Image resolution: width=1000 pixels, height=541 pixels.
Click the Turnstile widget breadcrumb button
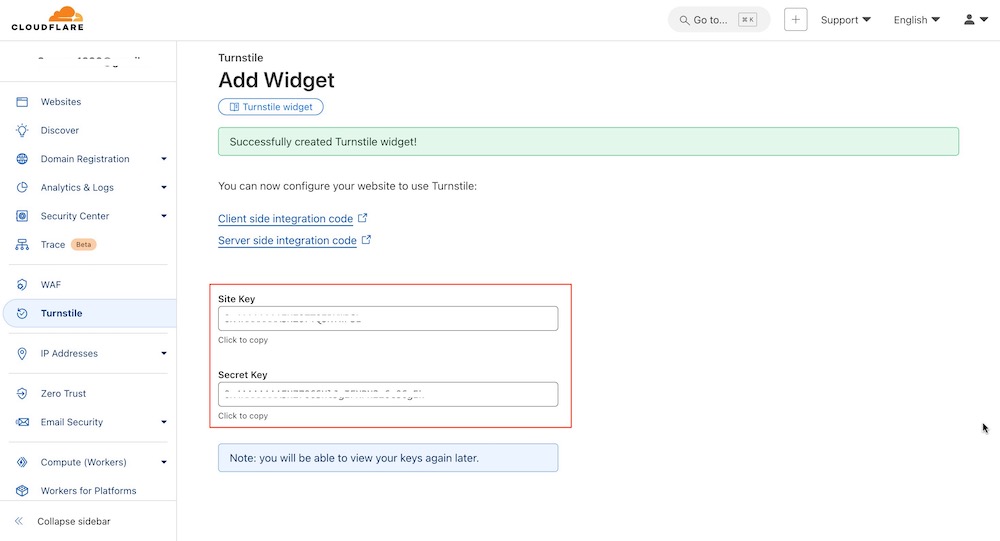click(x=271, y=107)
